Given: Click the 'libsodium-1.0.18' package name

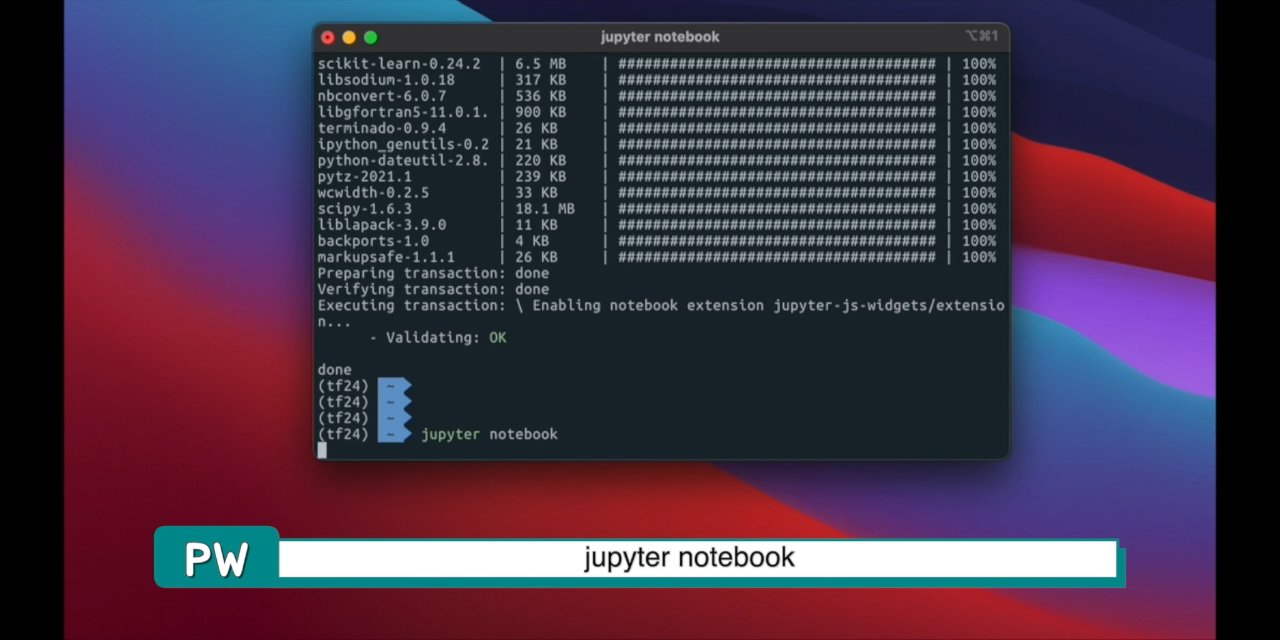Looking at the screenshot, I should [x=386, y=80].
